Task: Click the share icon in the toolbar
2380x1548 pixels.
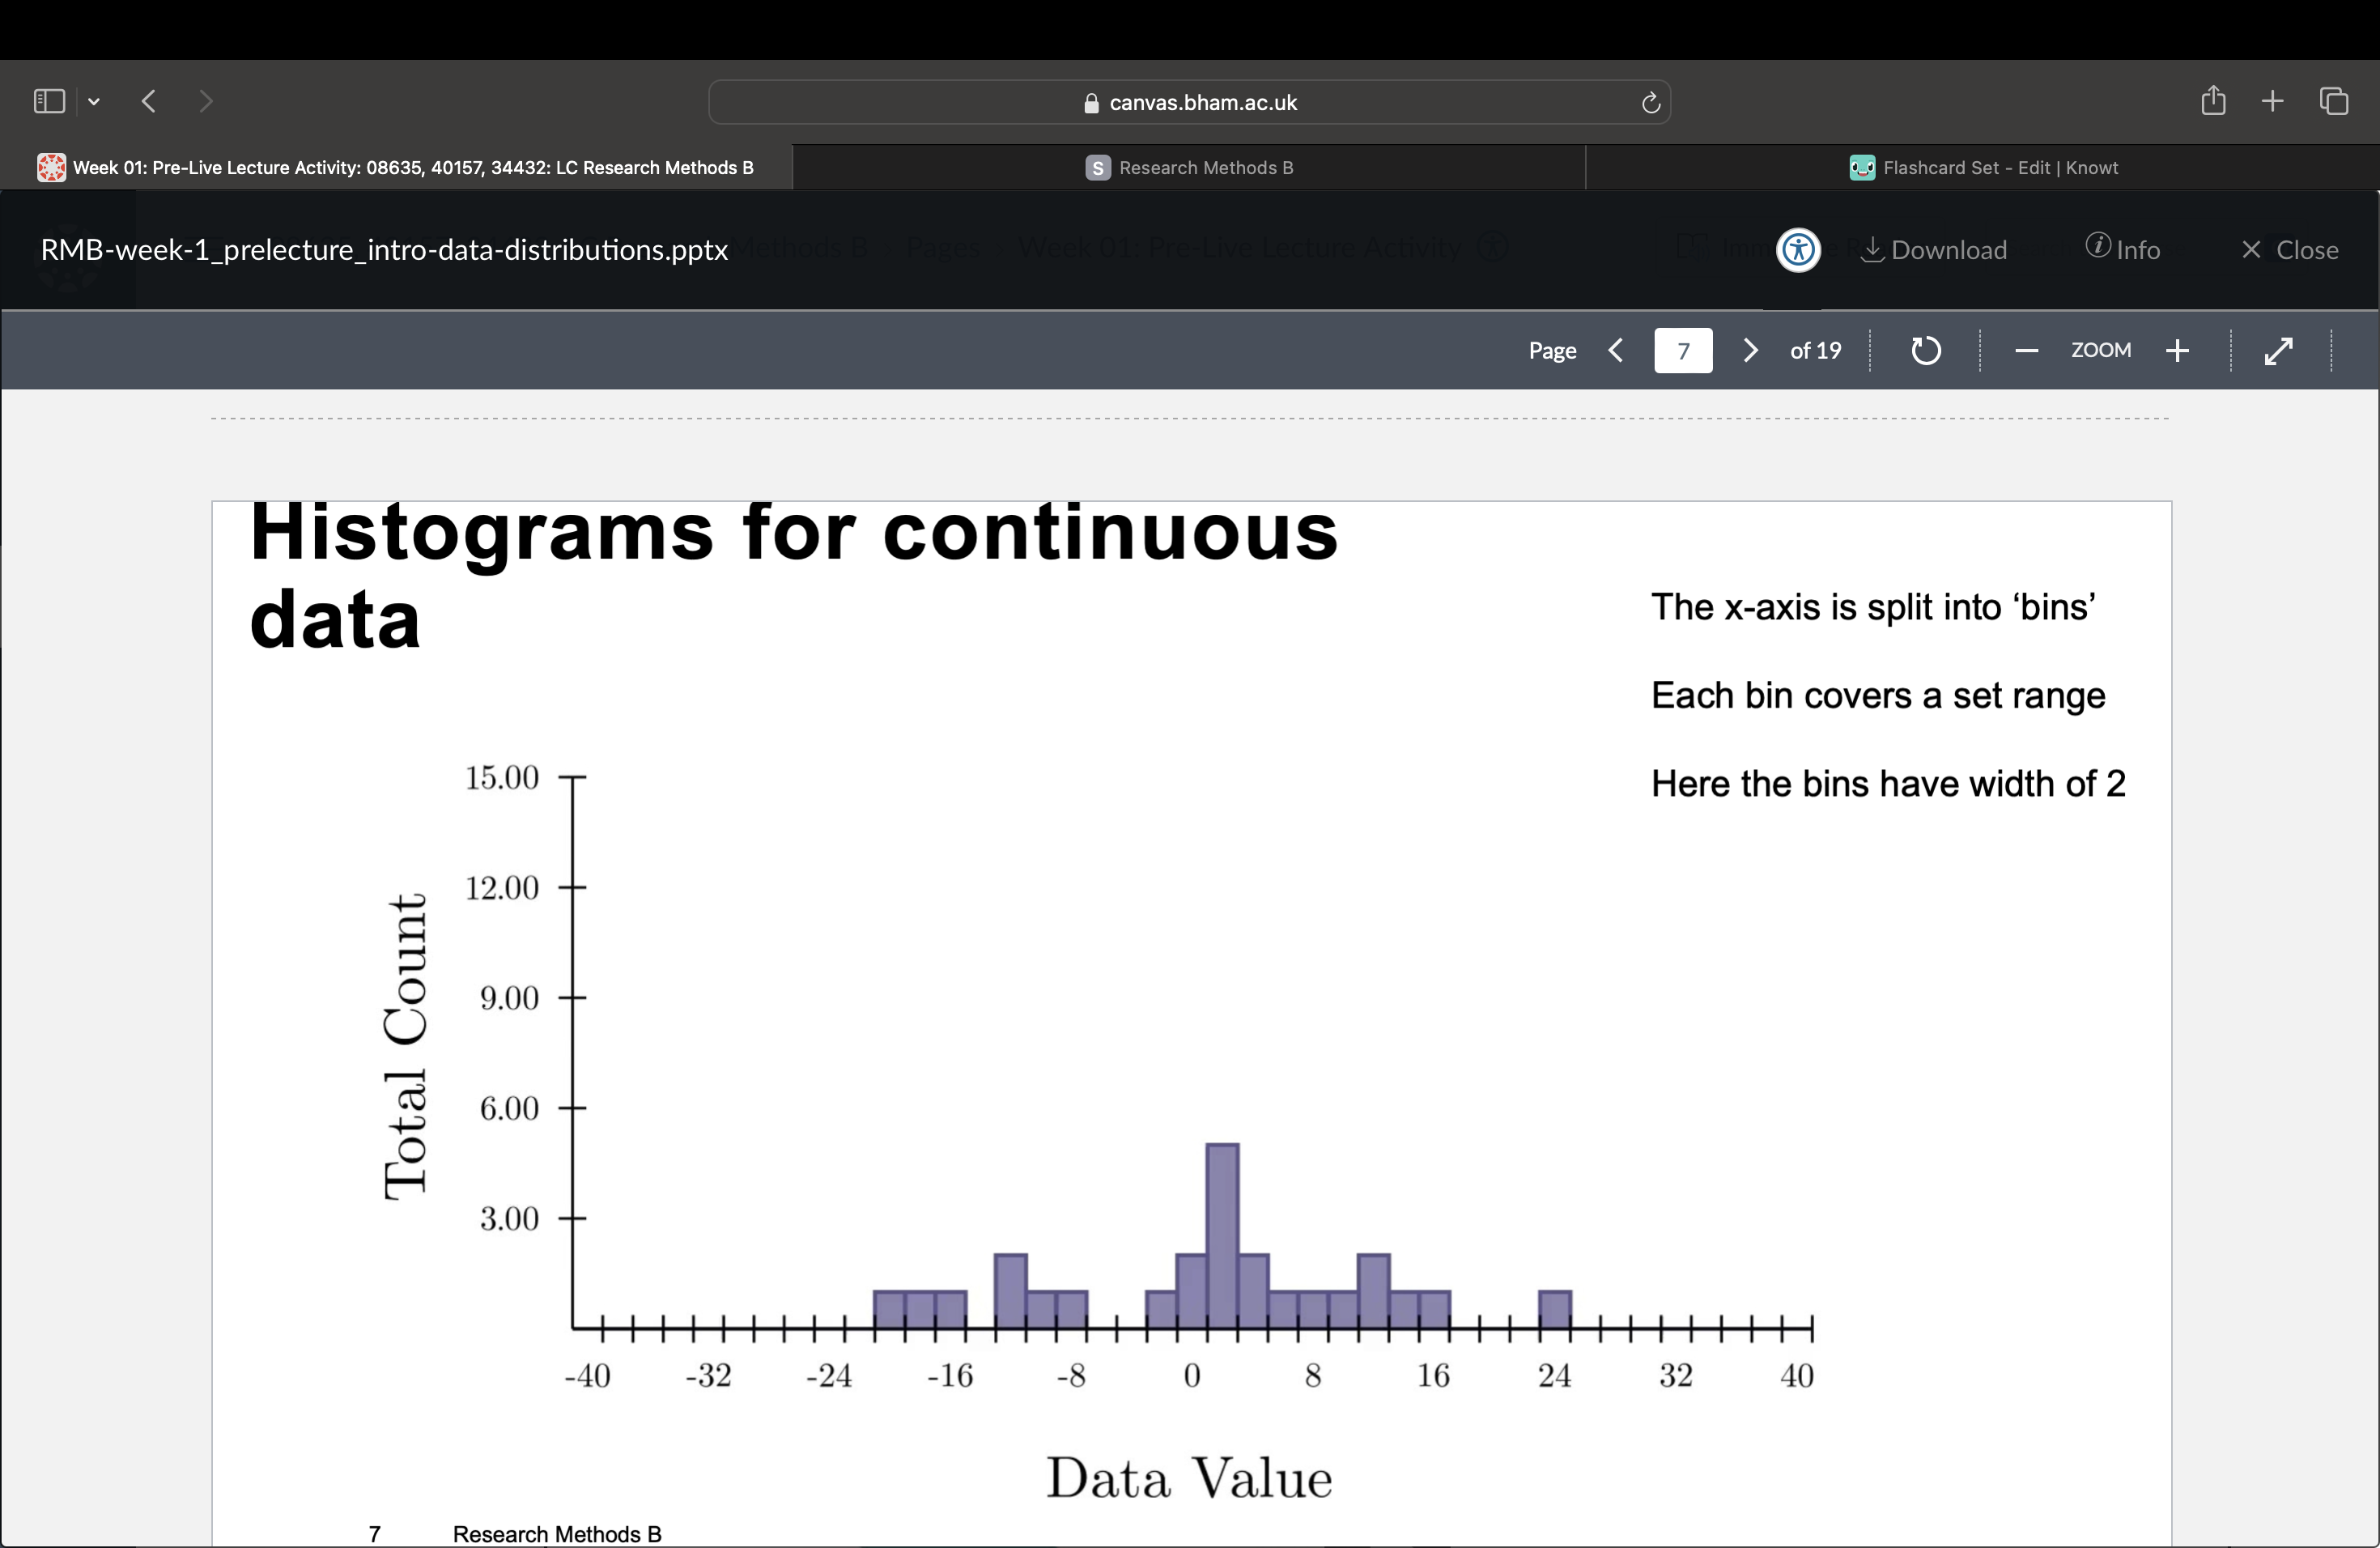Action: pos(2213,100)
